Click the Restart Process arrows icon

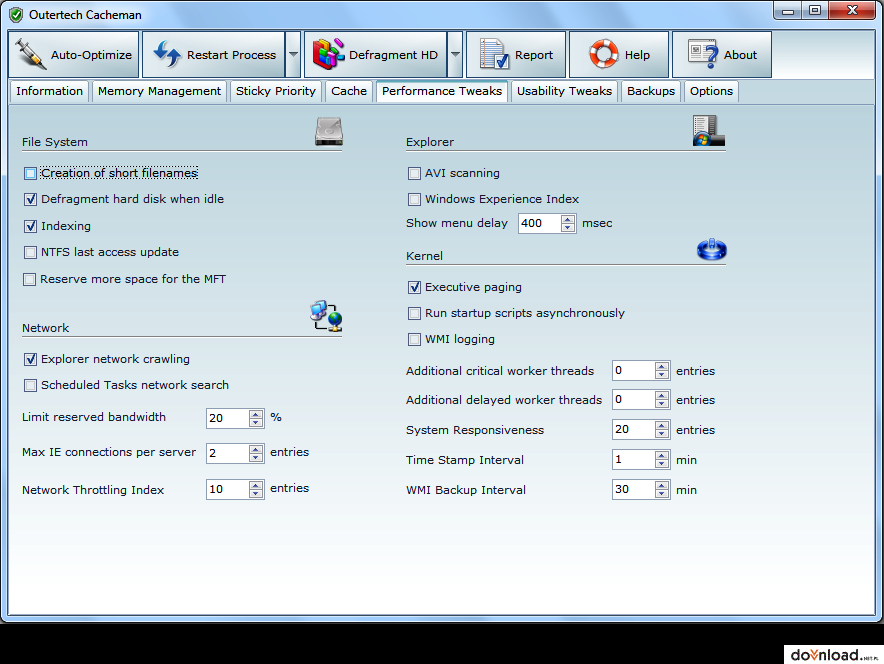[167, 54]
